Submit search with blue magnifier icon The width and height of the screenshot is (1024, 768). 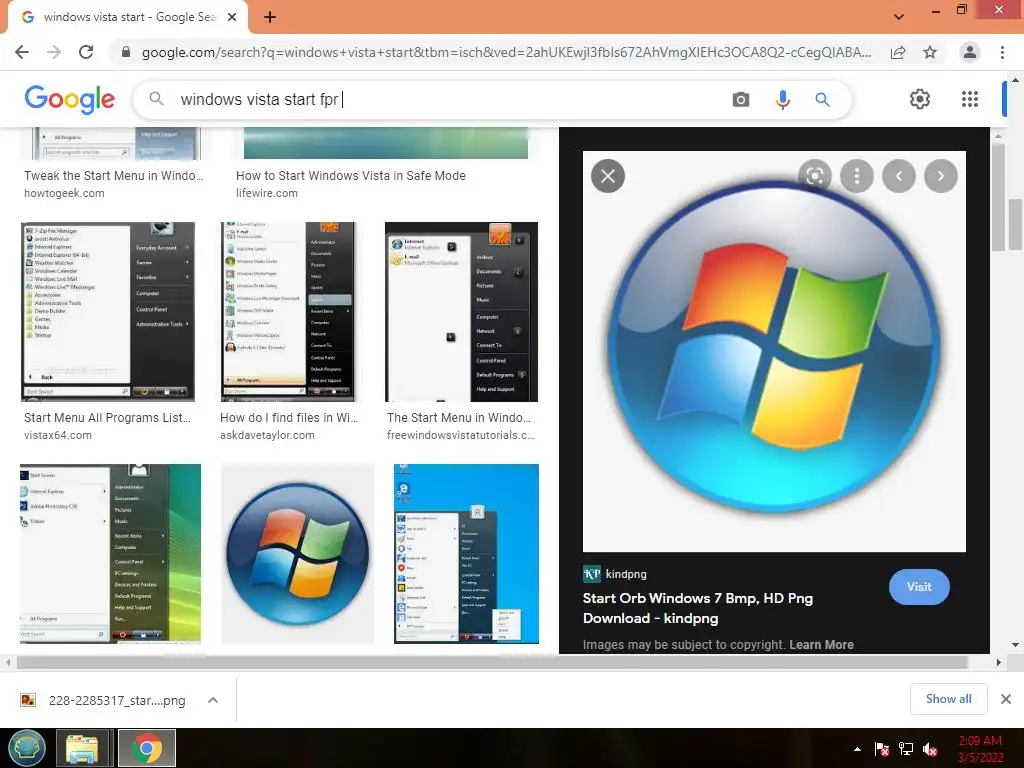pyautogui.click(x=822, y=99)
